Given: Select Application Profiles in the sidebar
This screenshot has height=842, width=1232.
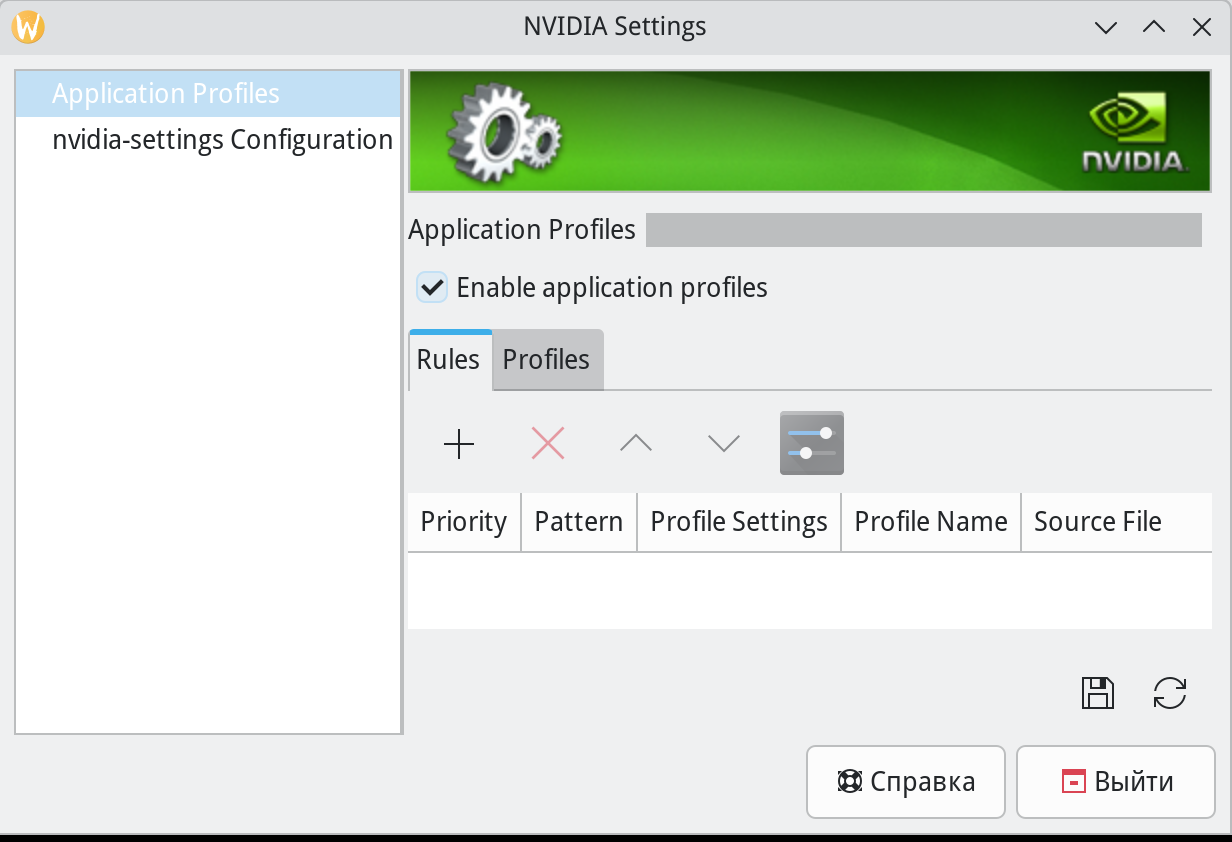Looking at the screenshot, I should coord(166,94).
